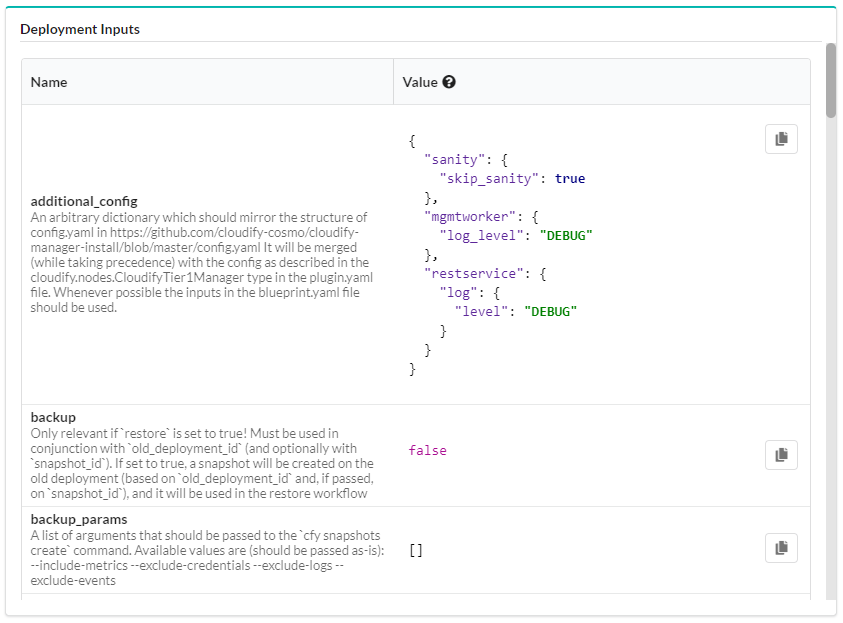This screenshot has width=843, height=623.
Task: Click the "sanity" key in JSON
Action: click(x=454, y=160)
